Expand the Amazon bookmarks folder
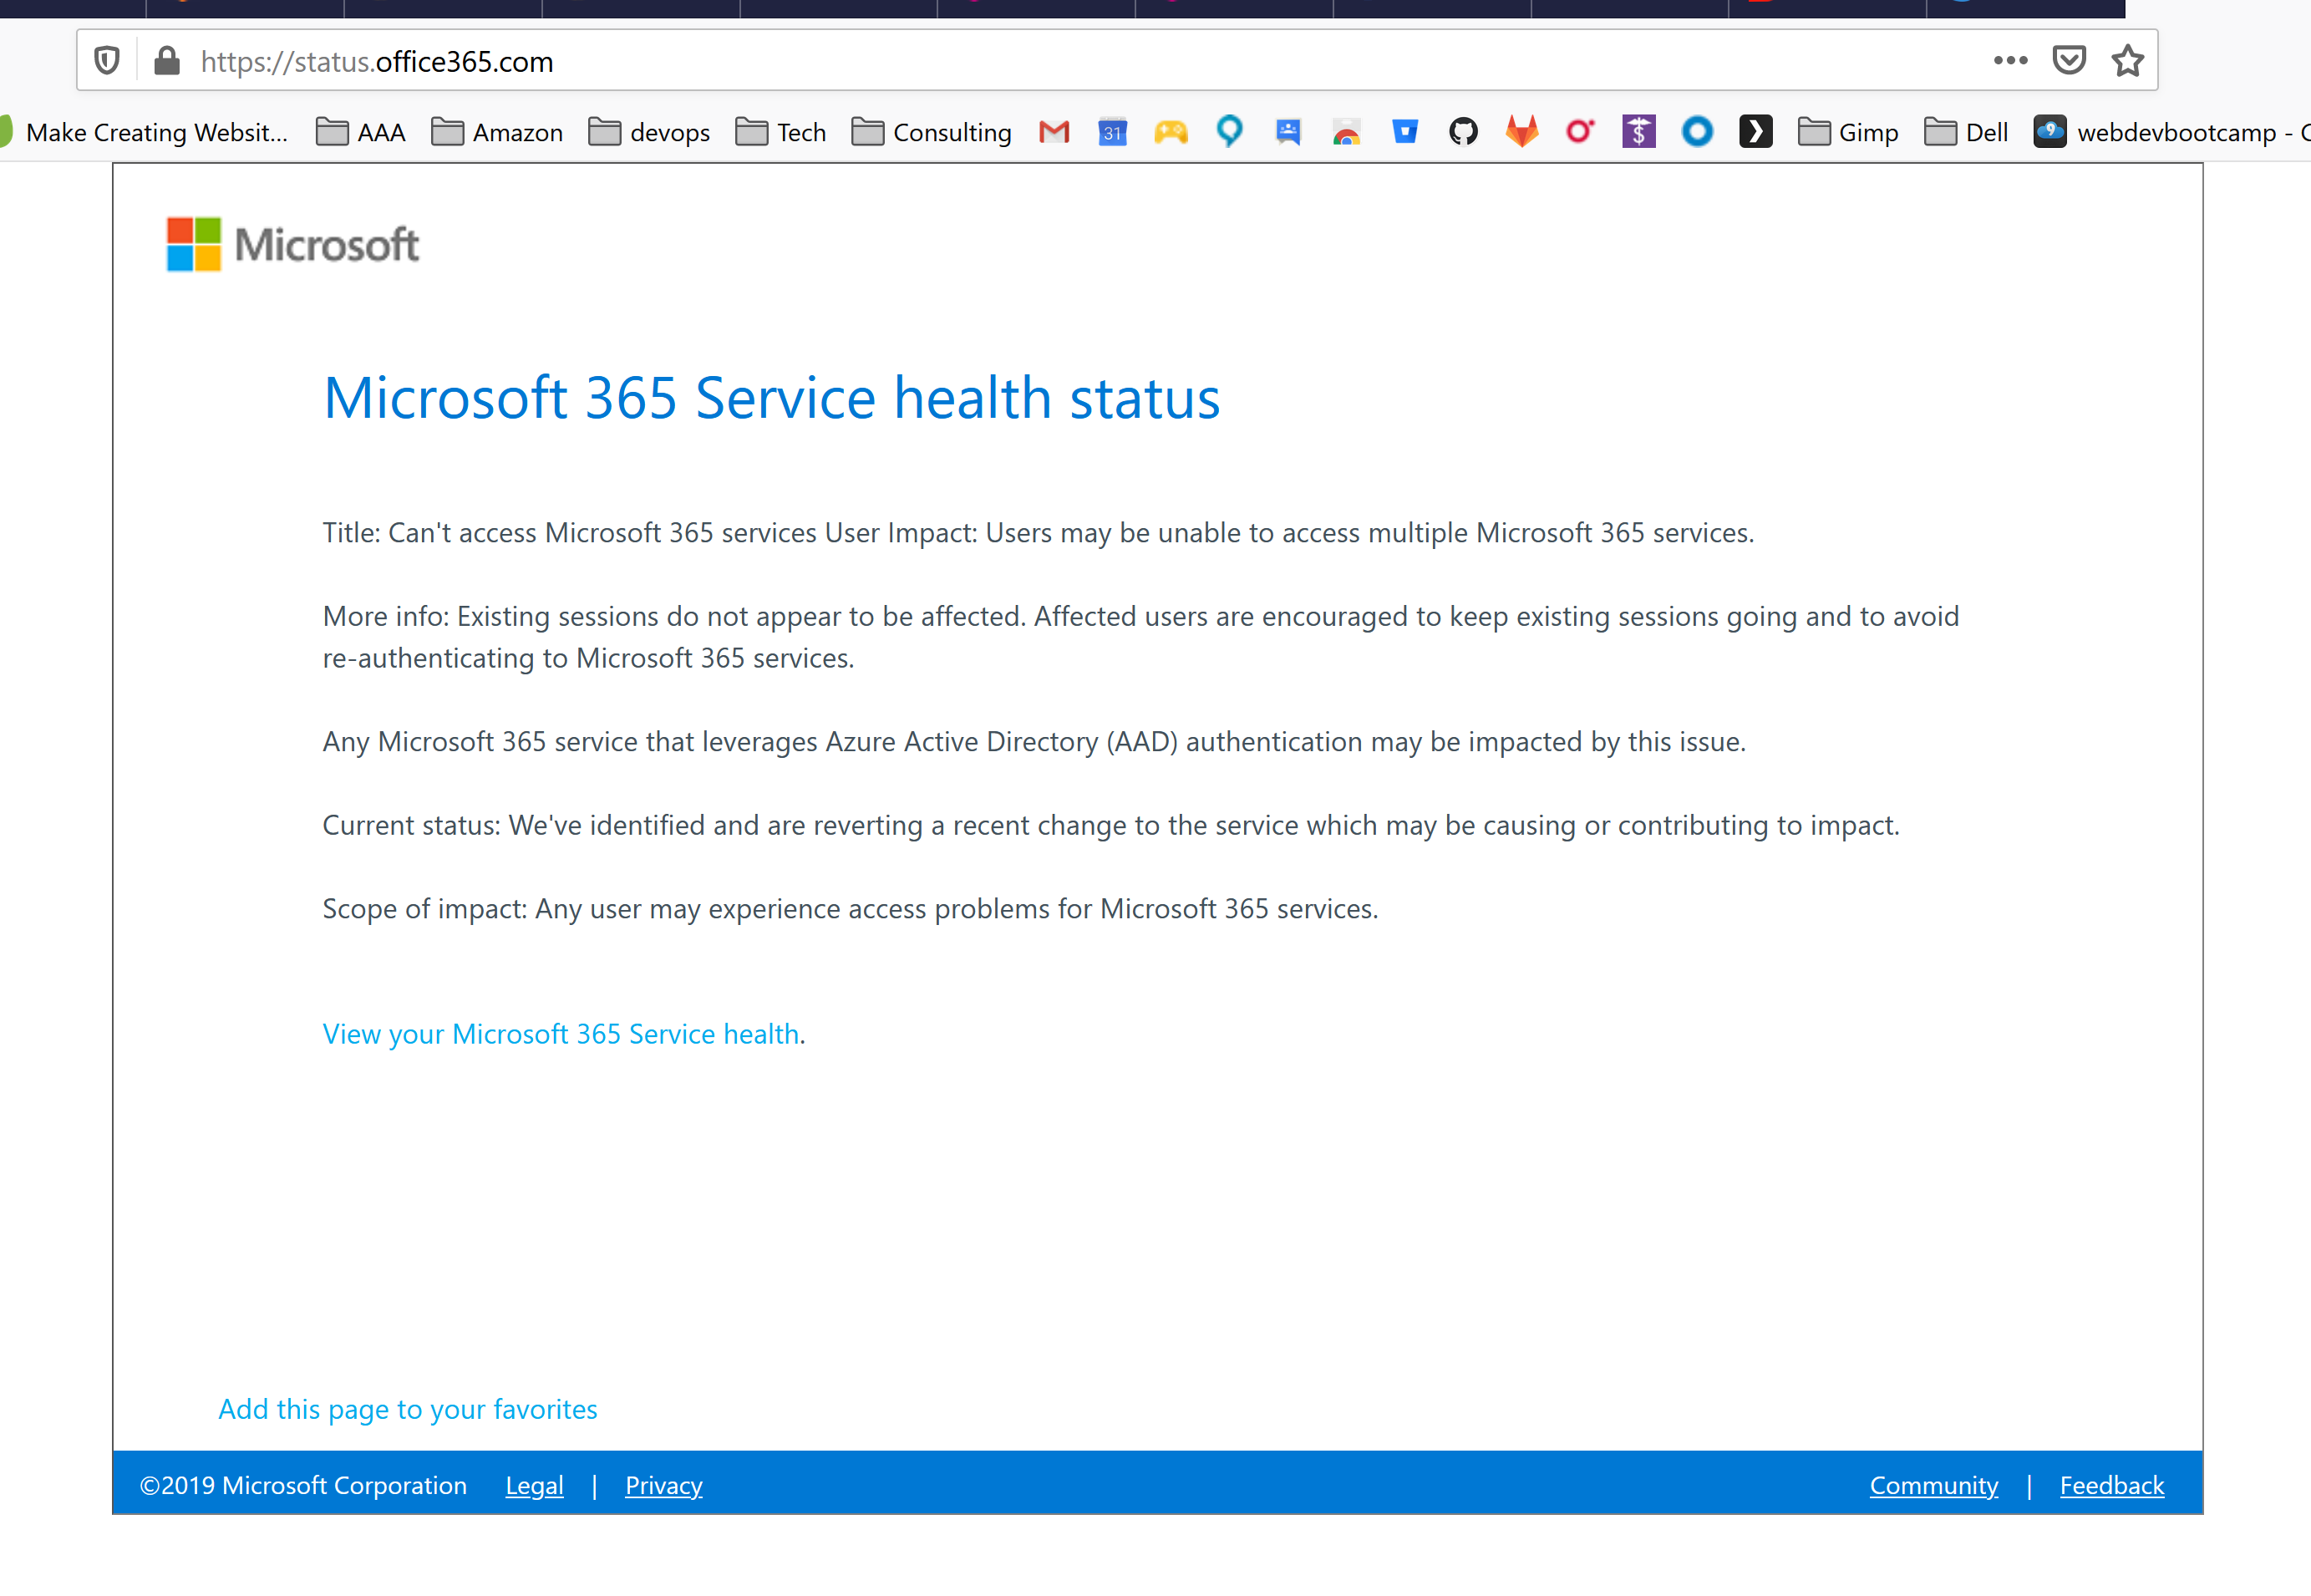Image resolution: width=2311 pixels, height=1596 pixels. (x=497, y=132)
